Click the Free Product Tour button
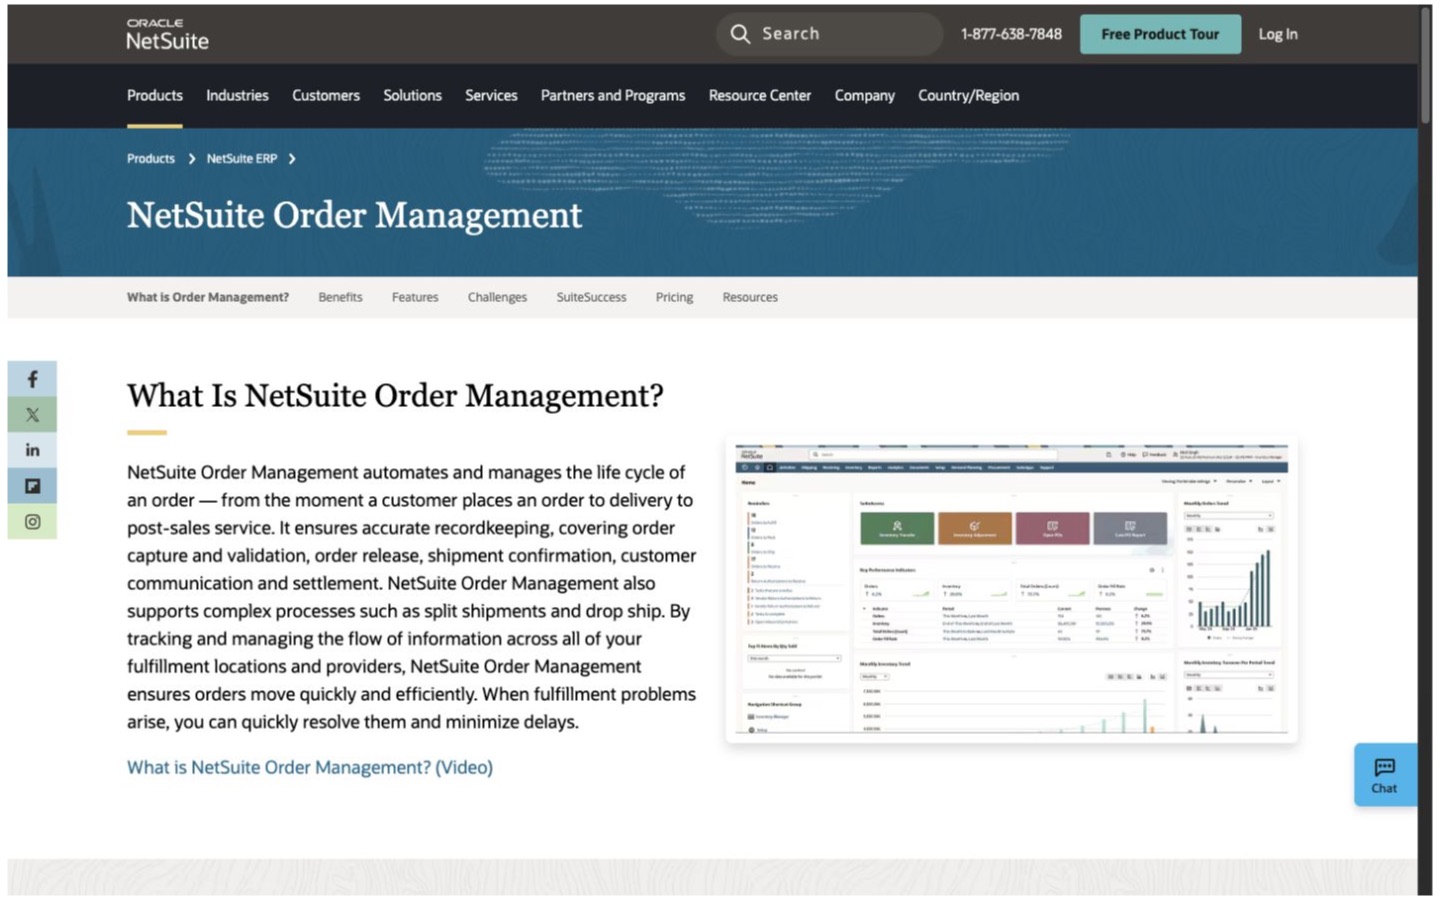This screenshot has width=1440, height=900. (x=1160, y=34)
